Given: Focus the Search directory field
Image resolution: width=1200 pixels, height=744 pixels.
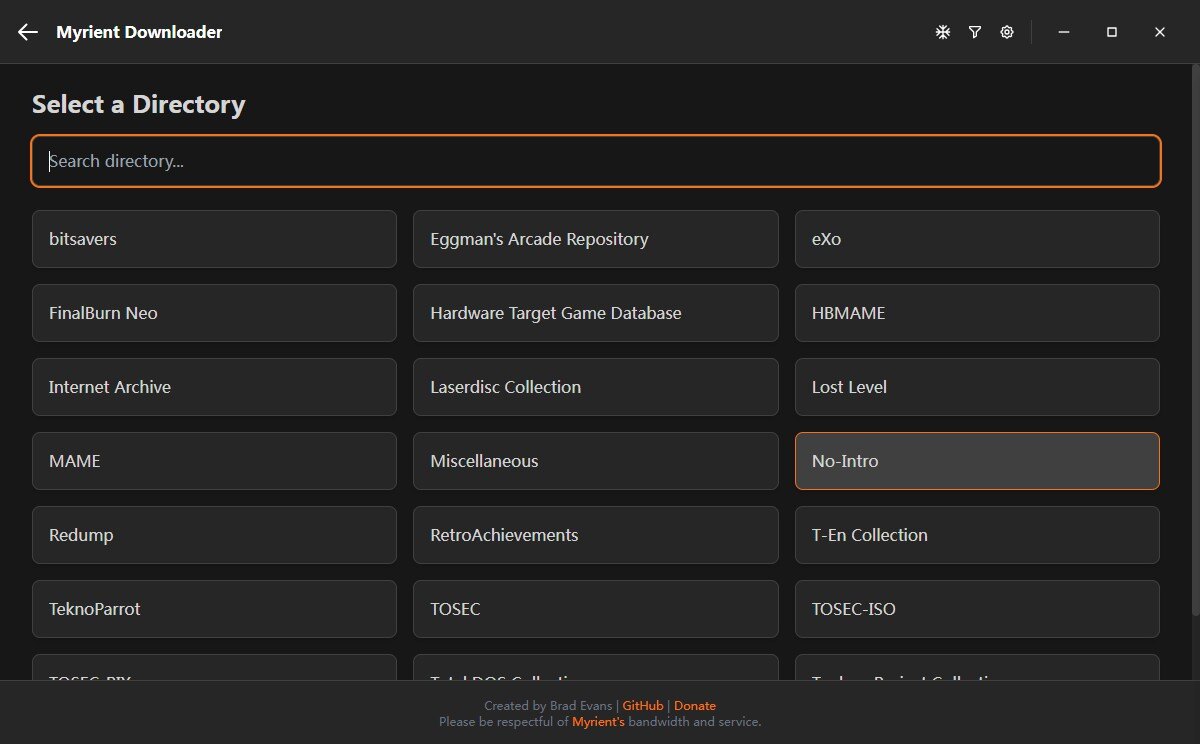Looking at the screenshot, I should (x=596, y=161).
